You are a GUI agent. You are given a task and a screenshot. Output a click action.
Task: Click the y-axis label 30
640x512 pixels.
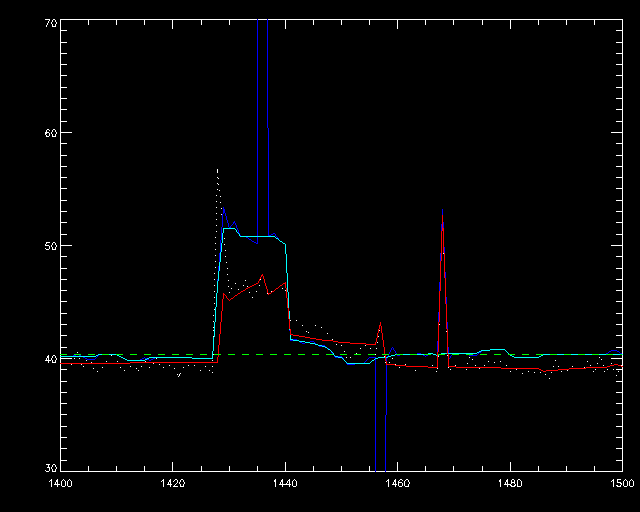click(51, 467)
